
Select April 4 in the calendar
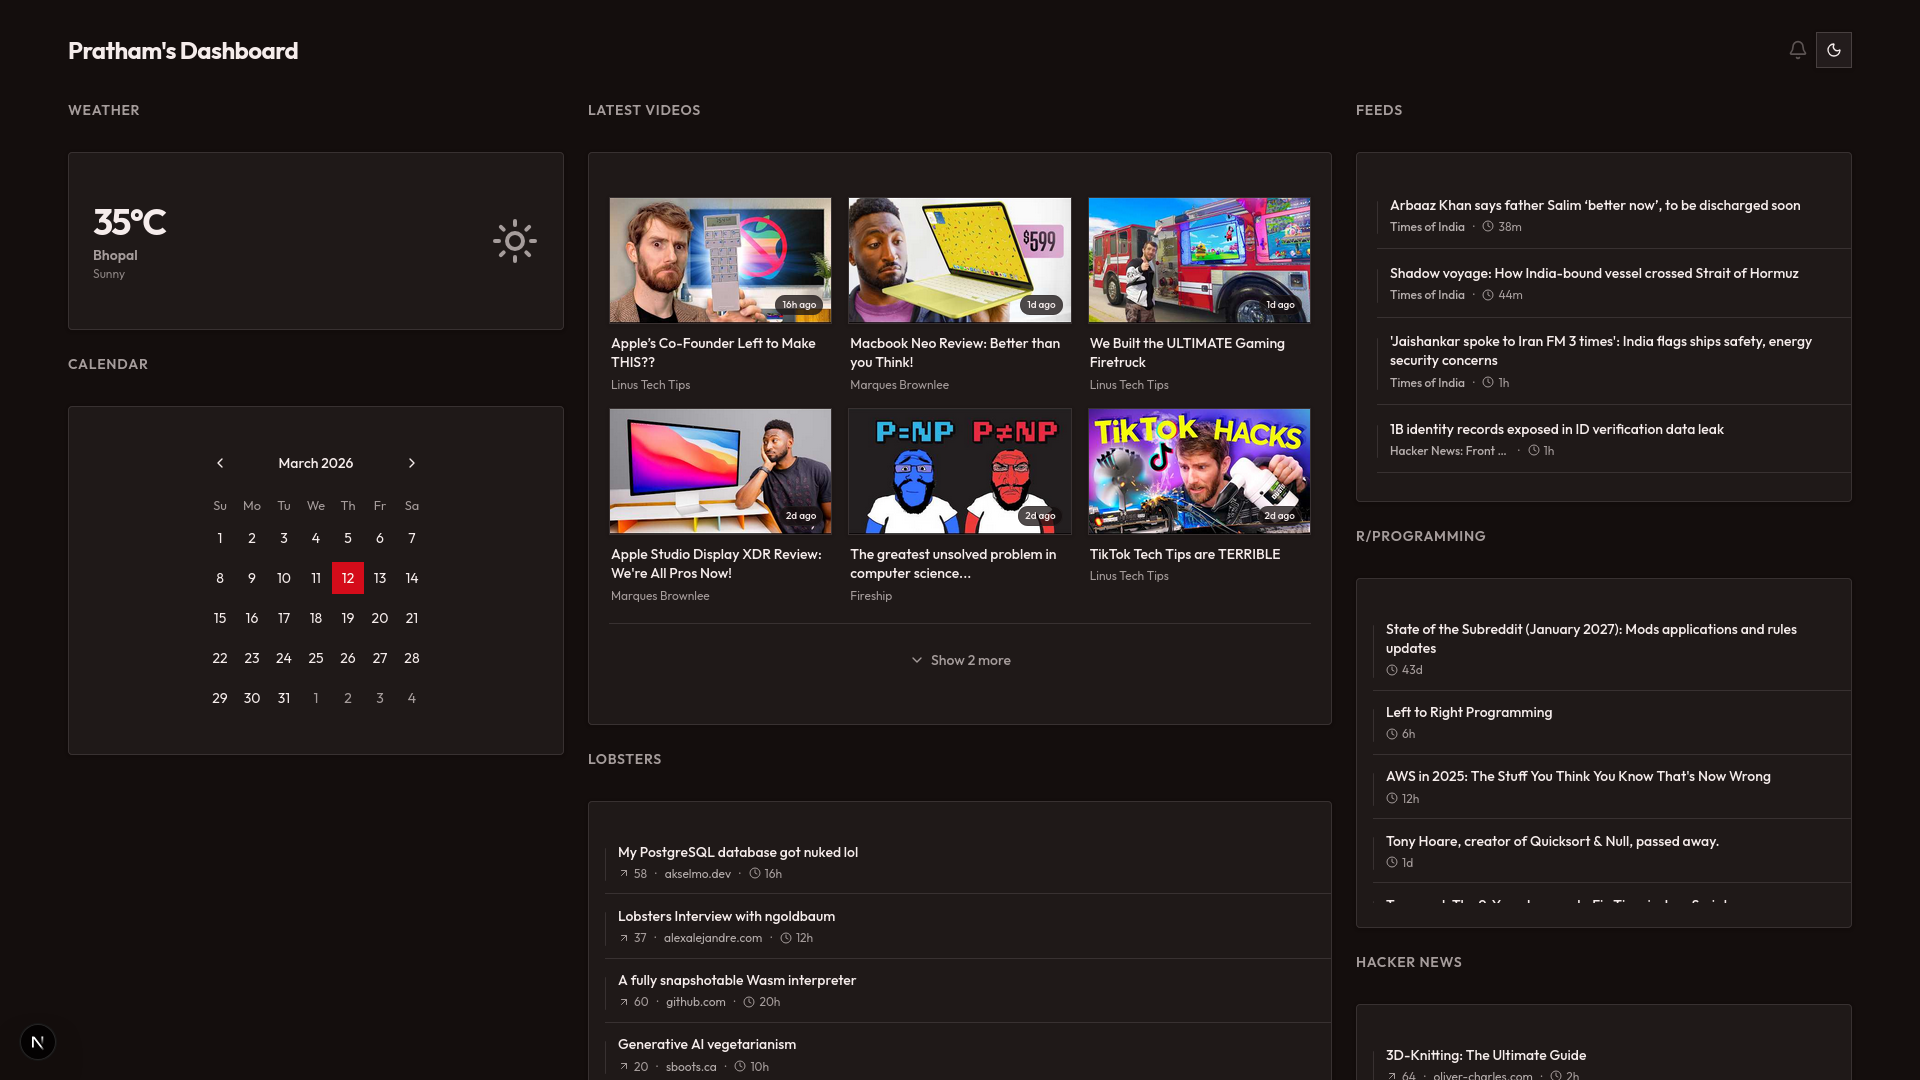[412, 698]
